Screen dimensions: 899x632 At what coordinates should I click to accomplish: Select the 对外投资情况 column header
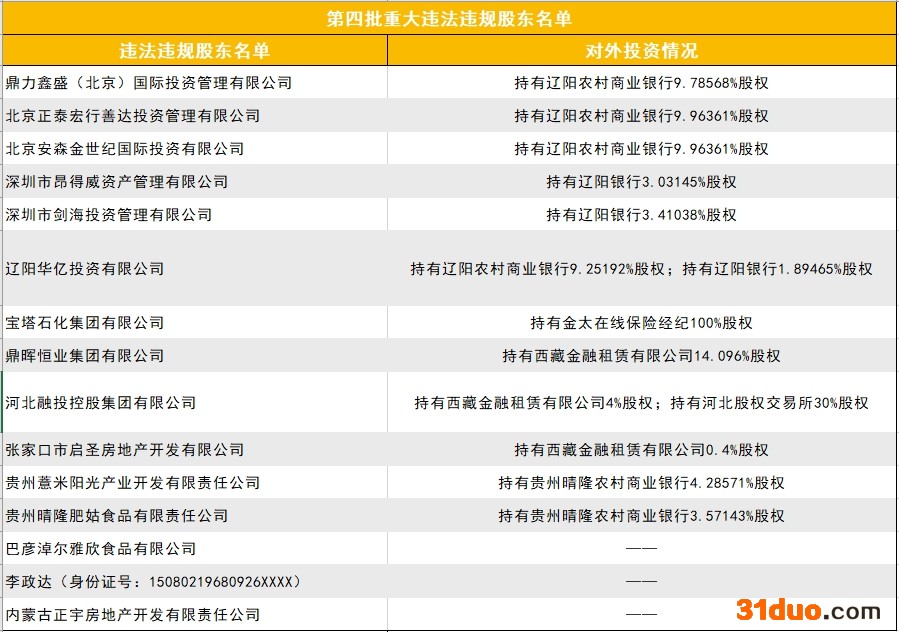click(x=641, y=51)
